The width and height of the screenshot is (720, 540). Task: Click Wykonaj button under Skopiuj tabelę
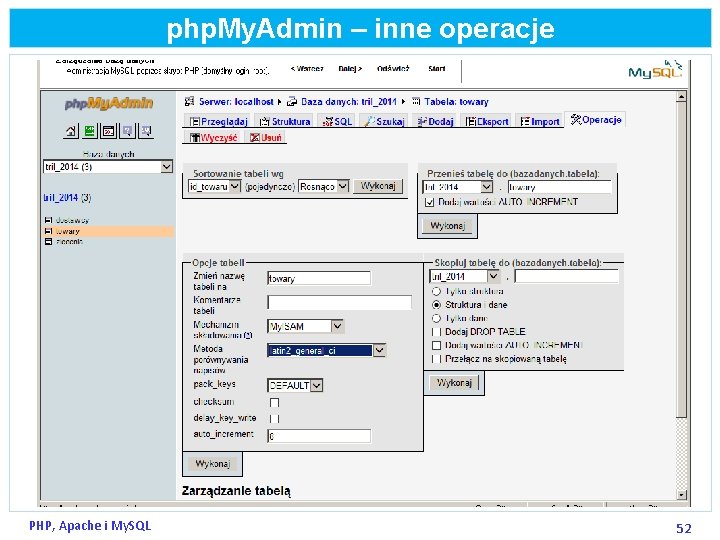tap(454, 382)
